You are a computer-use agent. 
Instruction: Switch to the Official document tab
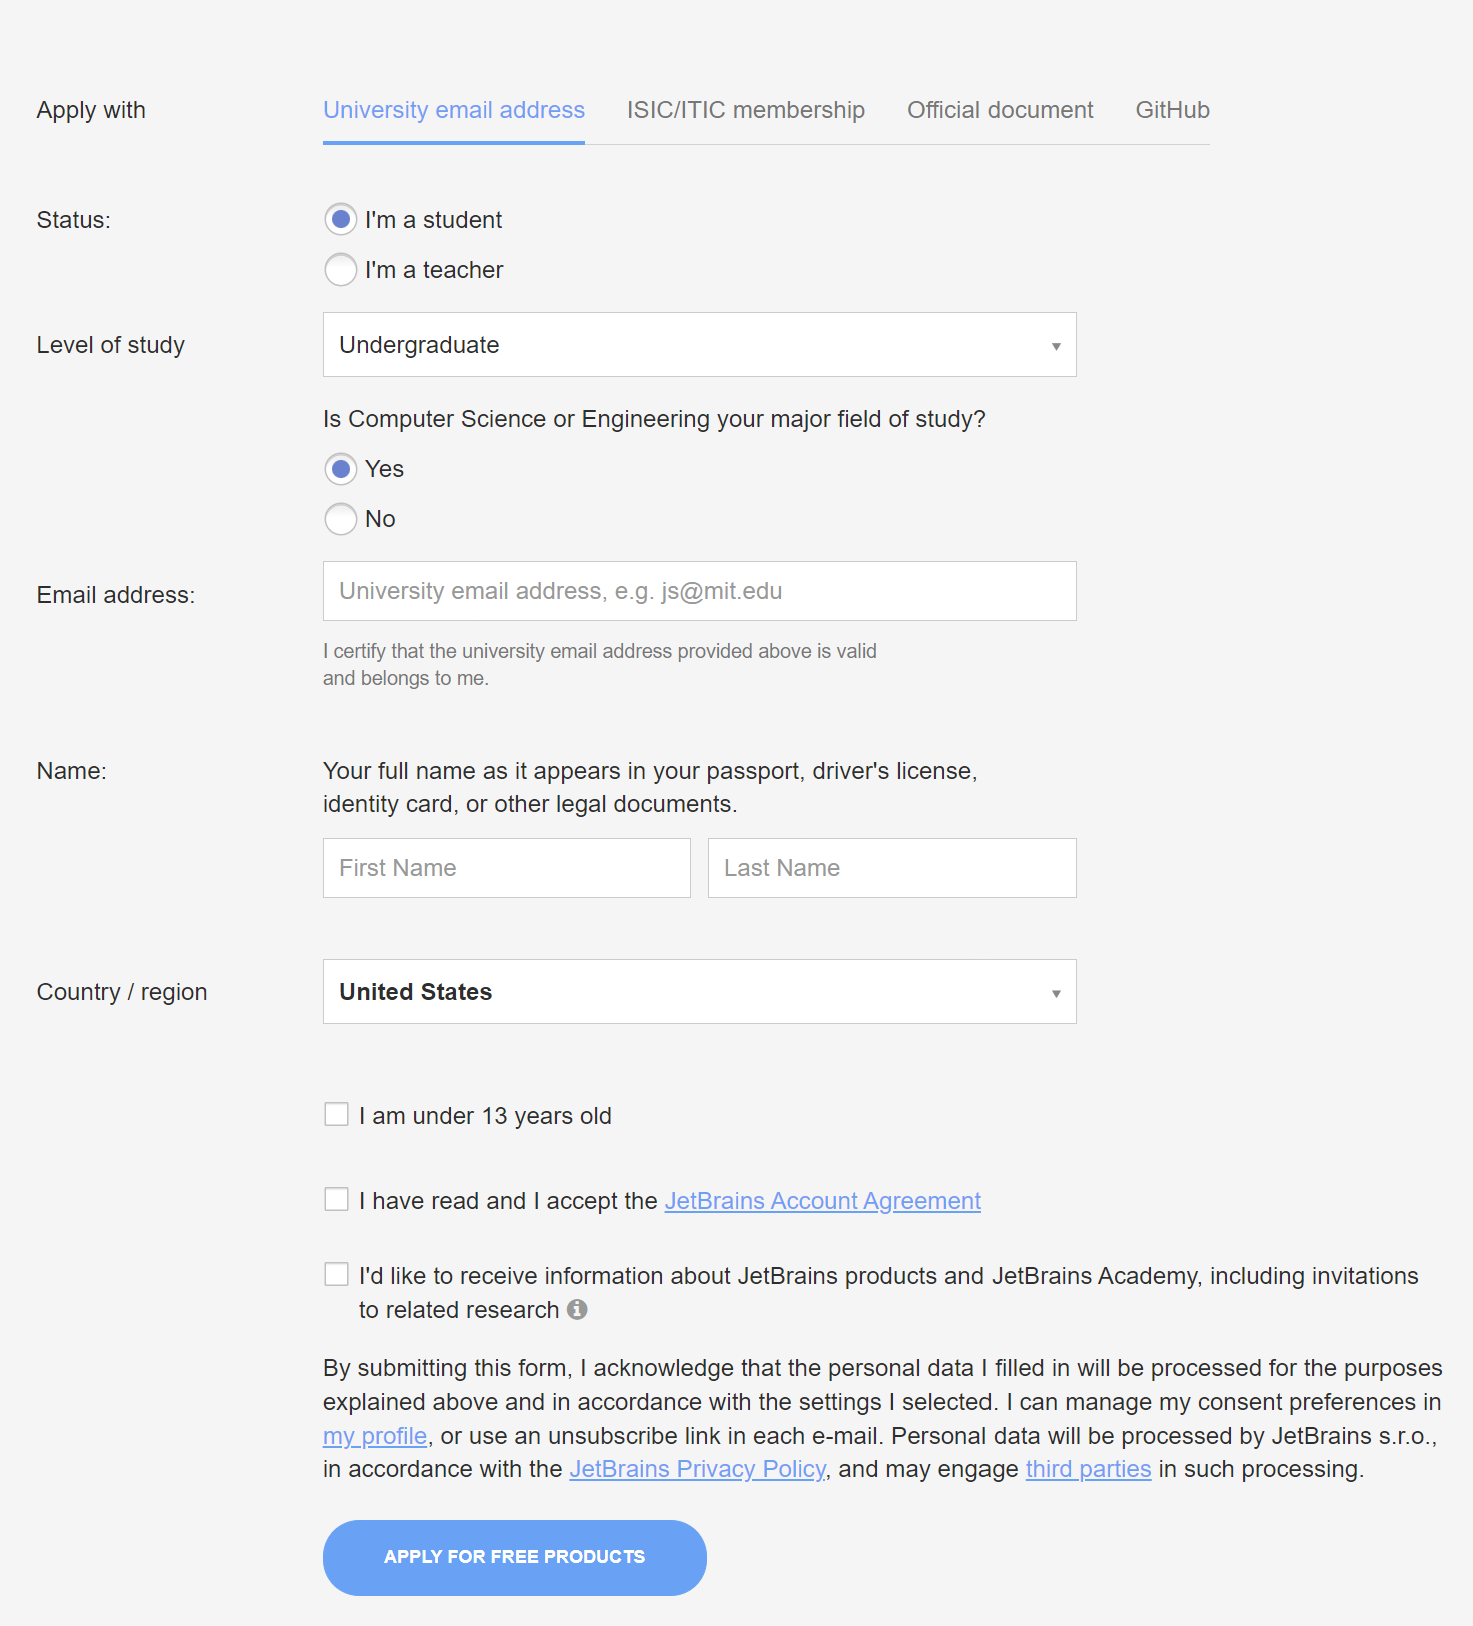[x=999, y=110]
